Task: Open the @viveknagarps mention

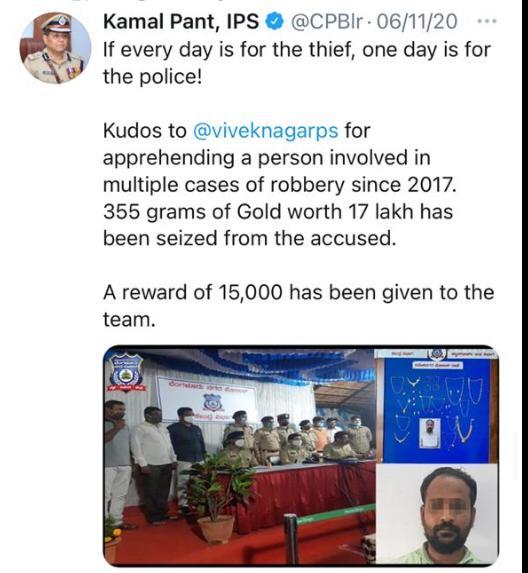Action: click(x=265, y=131)
